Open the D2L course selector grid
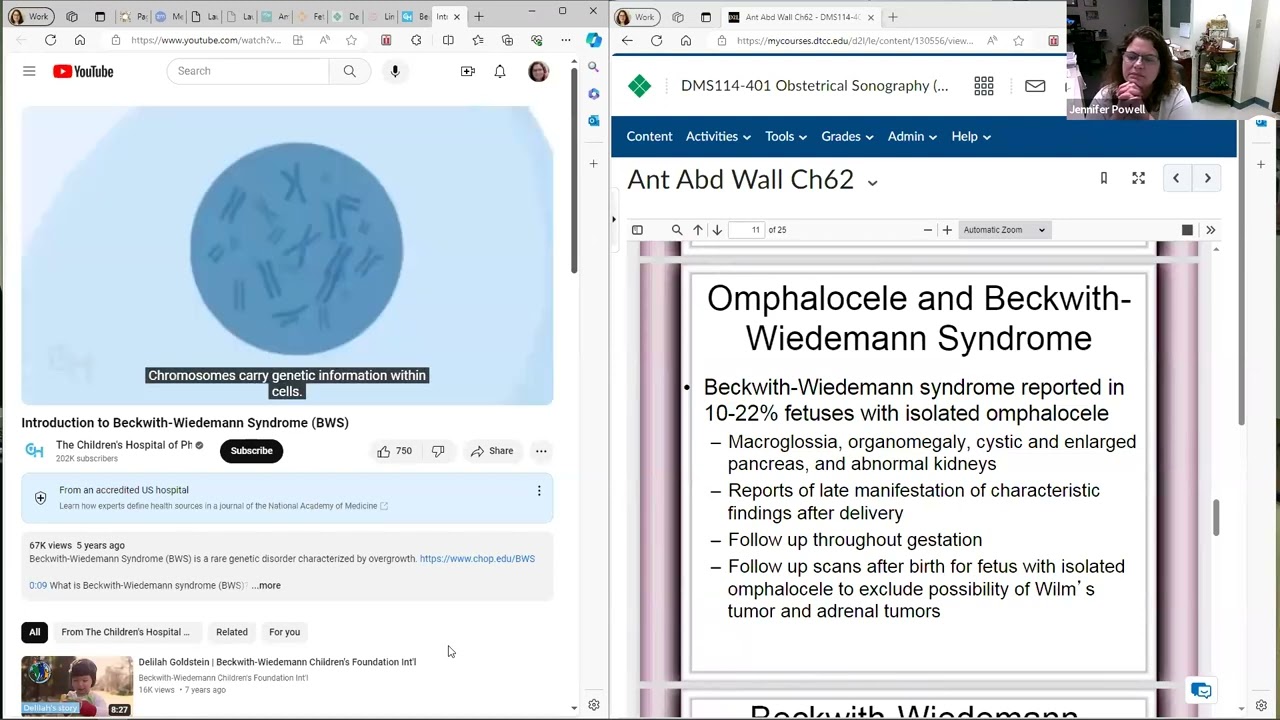This screenshot has height=720, width=1280. coord(984,86)
